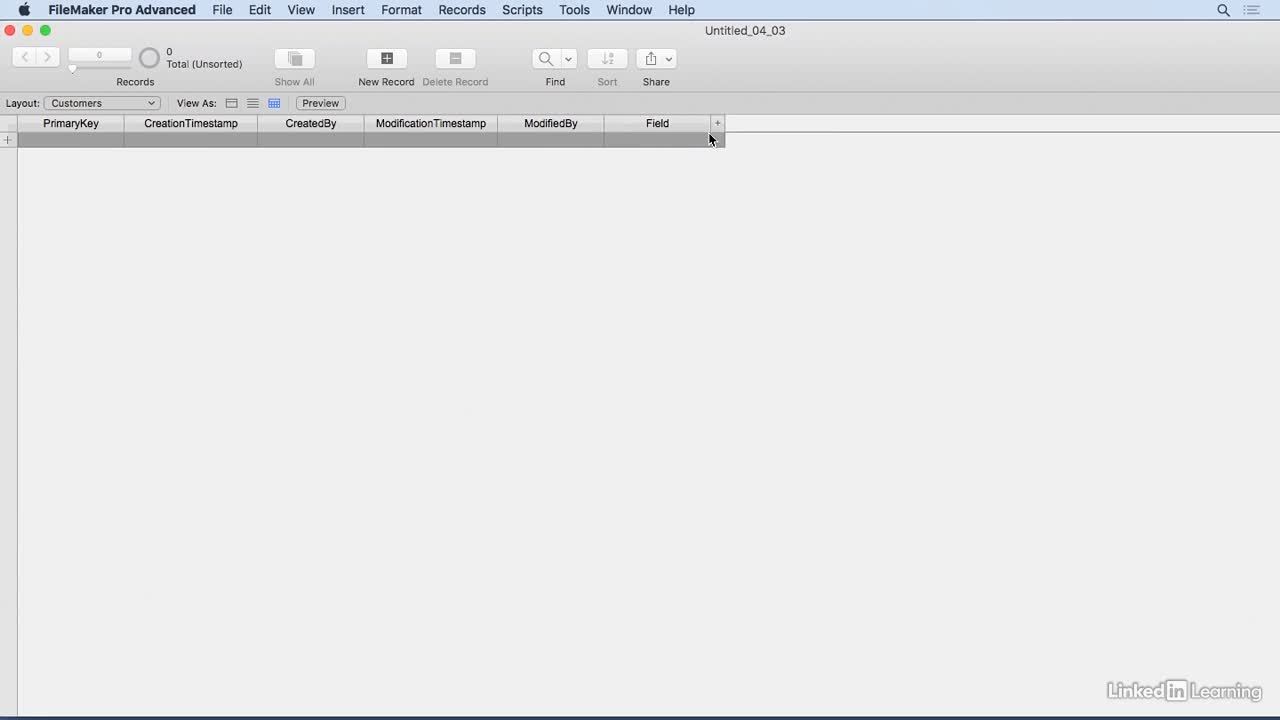The width and height of the screenshot is (1280, 720).
Task: Open Notification Center icon
Action: pyautogui.click(x=1251, y=10)
